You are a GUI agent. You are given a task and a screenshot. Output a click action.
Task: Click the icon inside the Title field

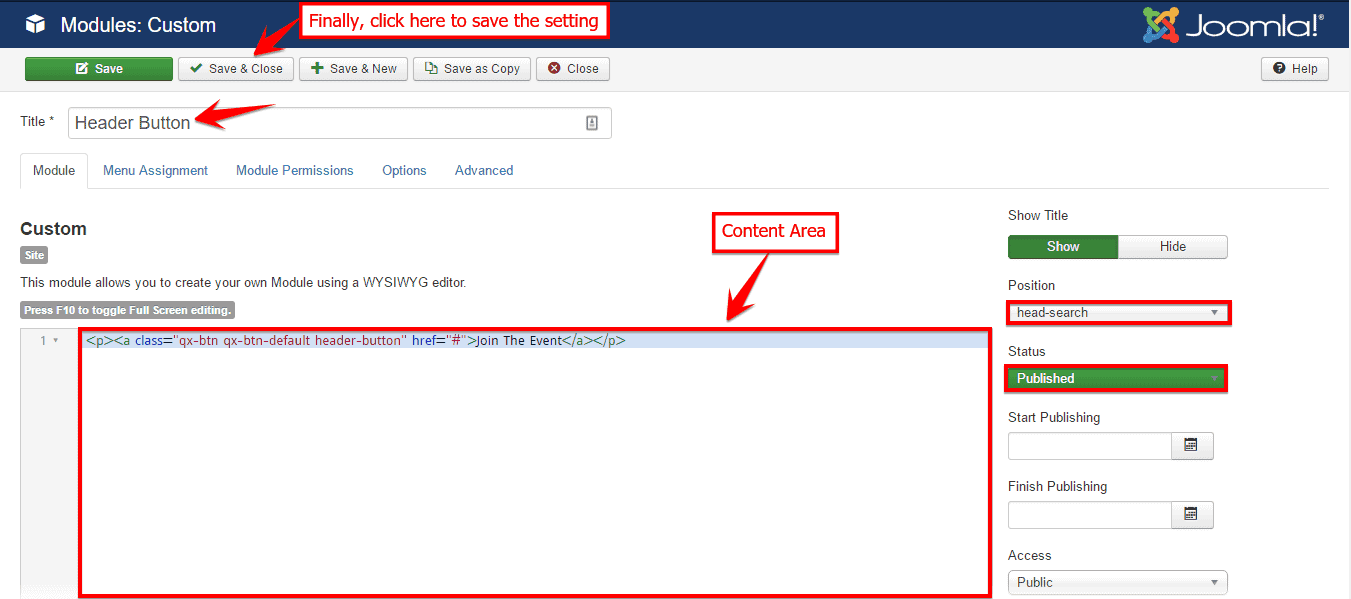591,123
